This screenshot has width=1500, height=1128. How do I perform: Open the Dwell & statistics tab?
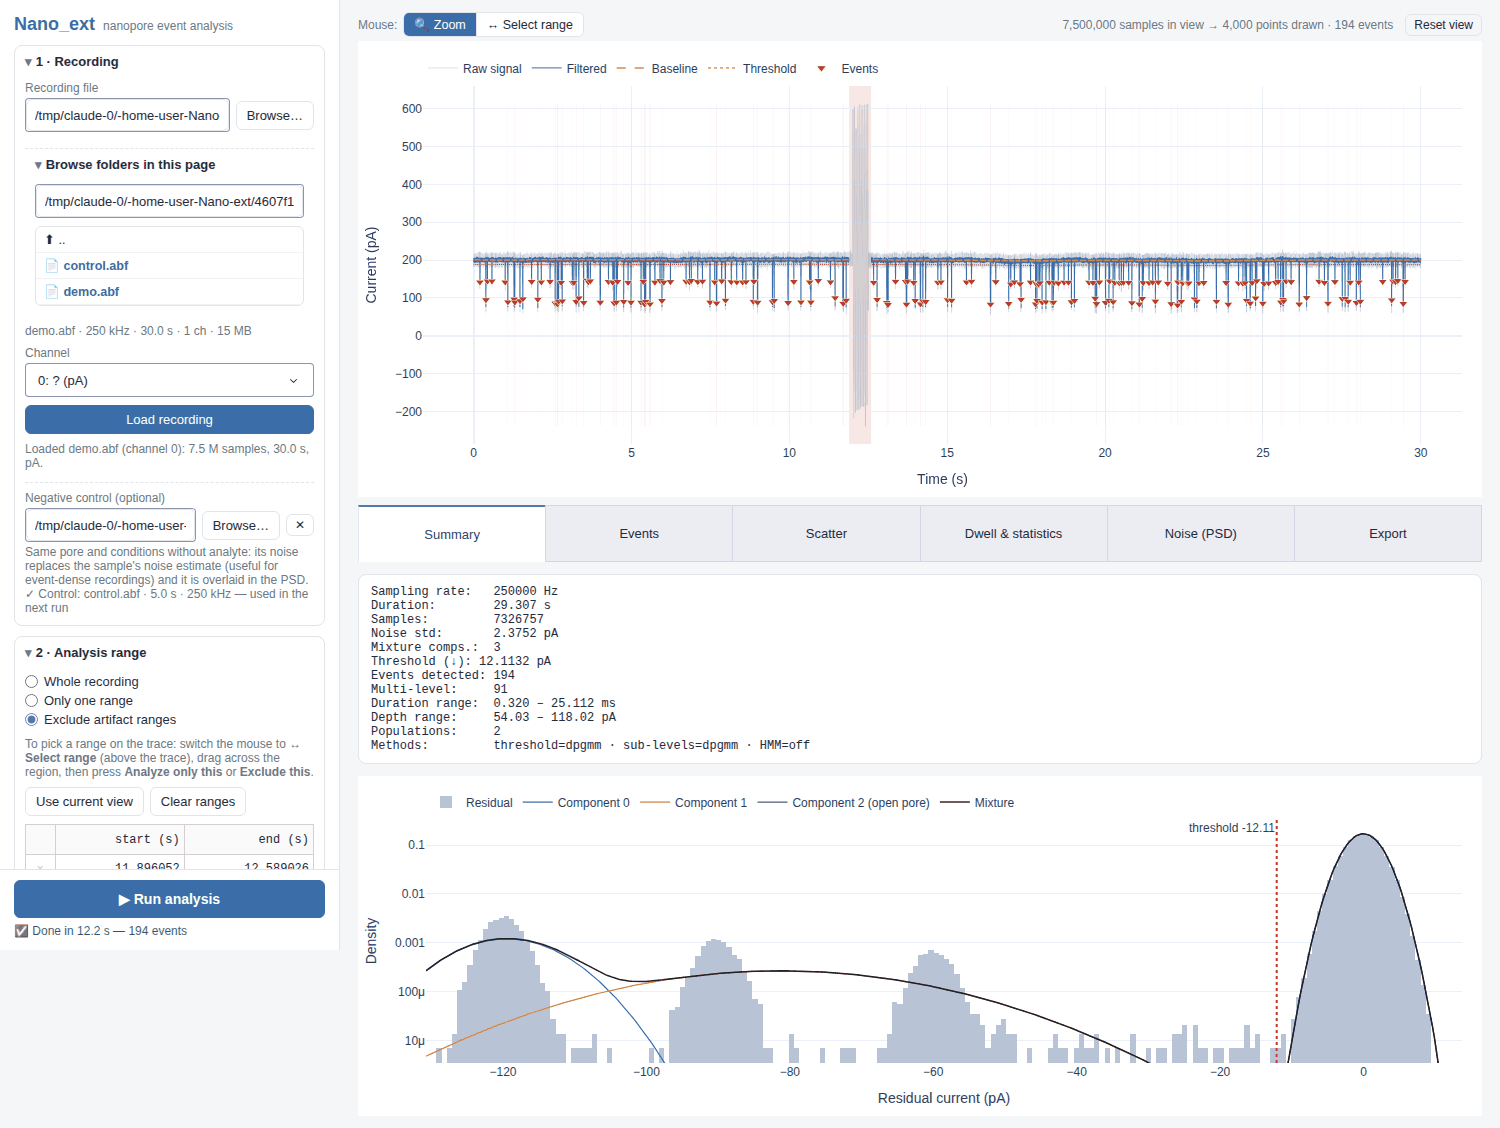coord(1013,534)
